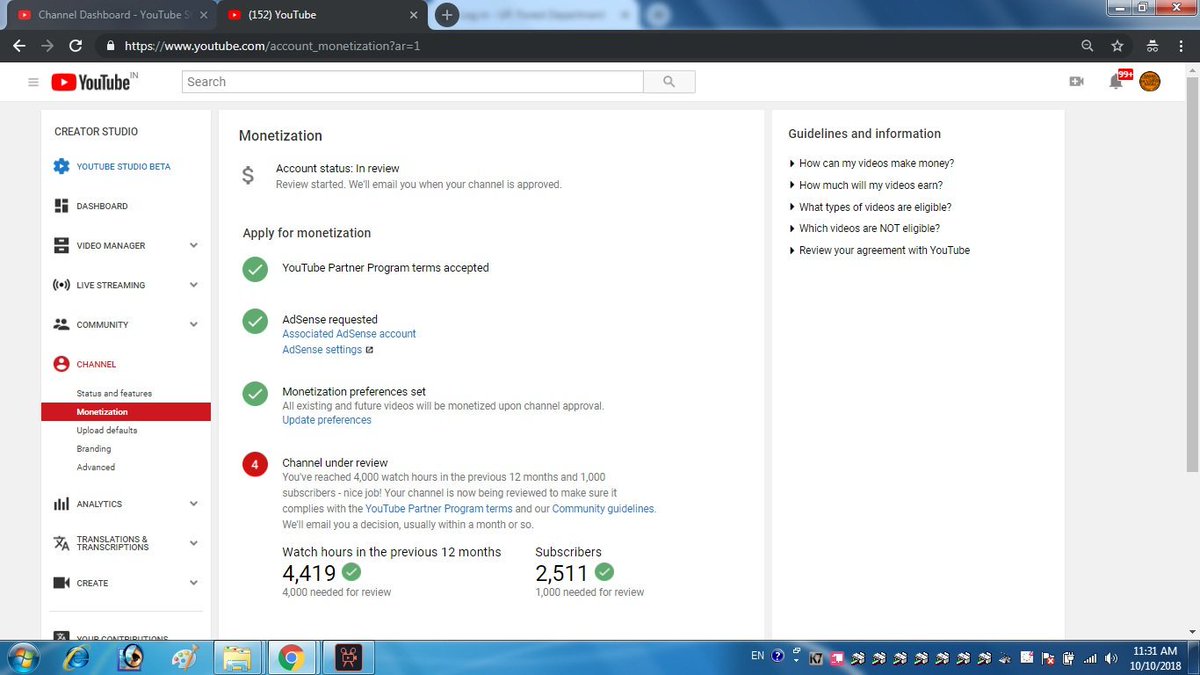Click into the Search input field
1200x675 pixels.
click(x=413, y=82)
